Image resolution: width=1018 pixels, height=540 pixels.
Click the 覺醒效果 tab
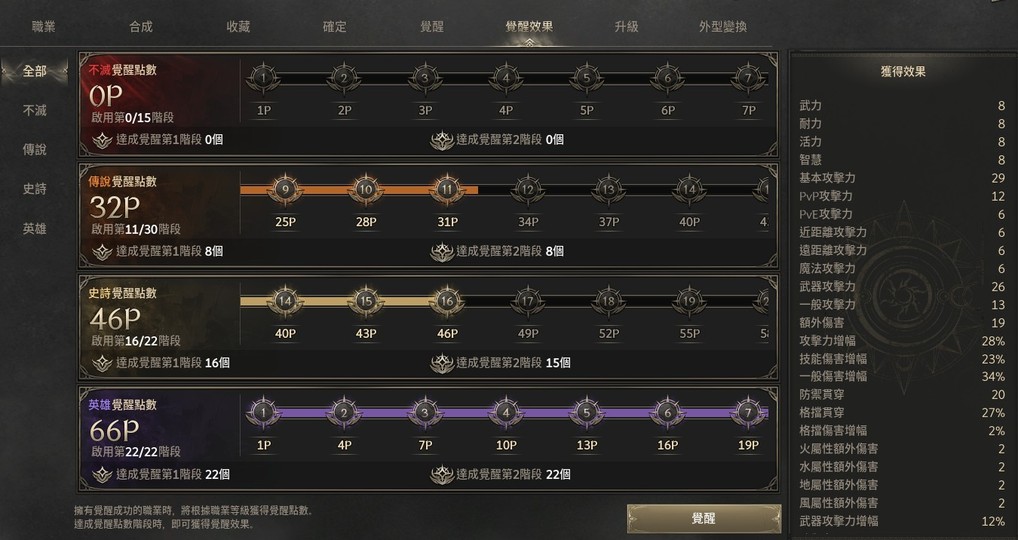click(x=529, y=27)
